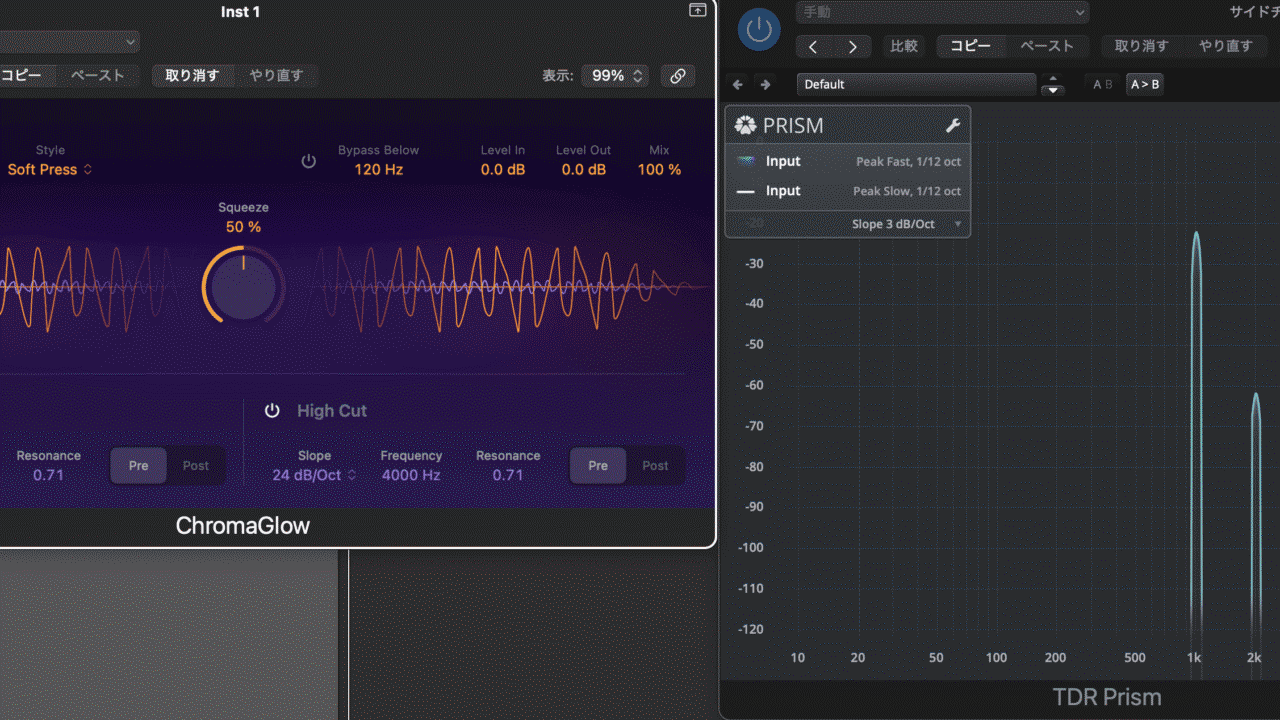The width and height of the screenshot is (1280, 720).
Task: Open Prism settings wrench icon
Action: [x=952, y=126]
